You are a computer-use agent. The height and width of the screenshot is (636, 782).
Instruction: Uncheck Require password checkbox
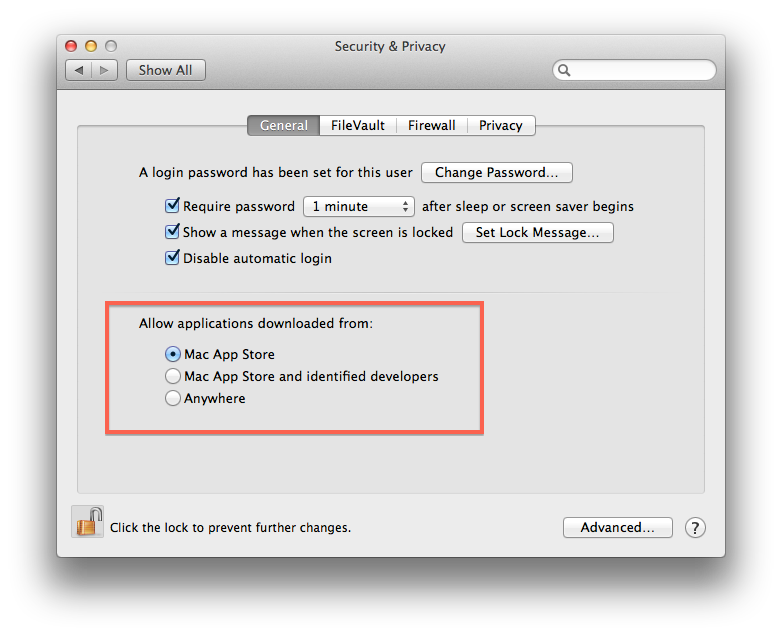click(x=172, y=206)
